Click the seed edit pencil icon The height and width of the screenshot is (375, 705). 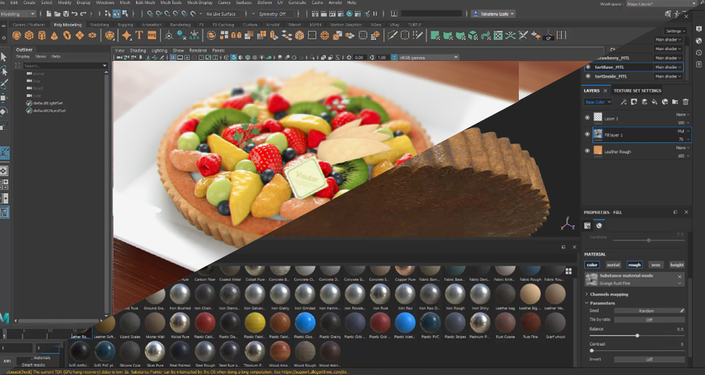(x=682, y=311)
